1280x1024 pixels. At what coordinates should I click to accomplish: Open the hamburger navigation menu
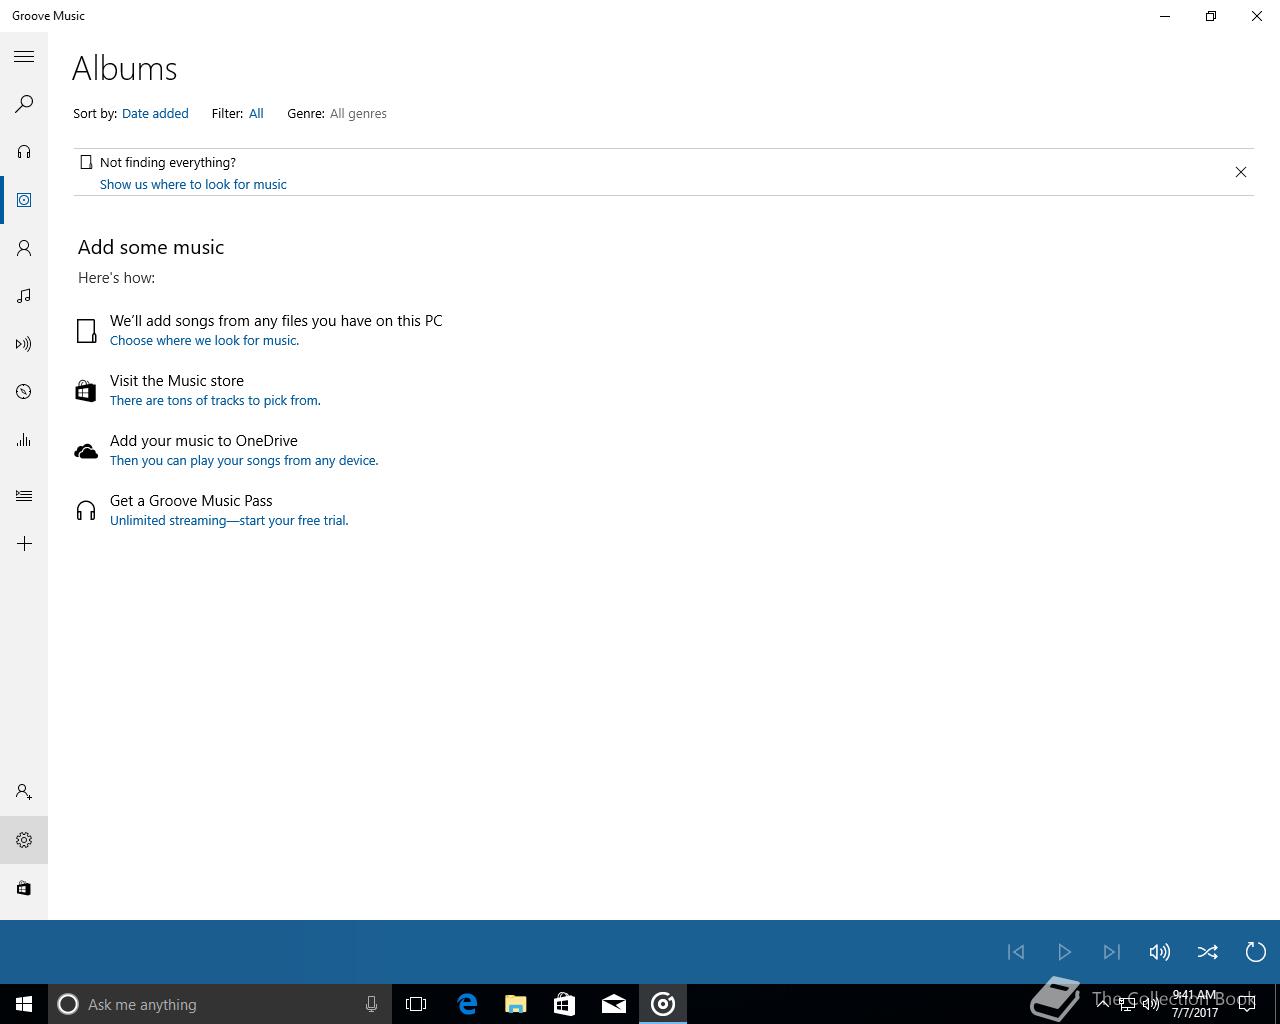(24, 57)
